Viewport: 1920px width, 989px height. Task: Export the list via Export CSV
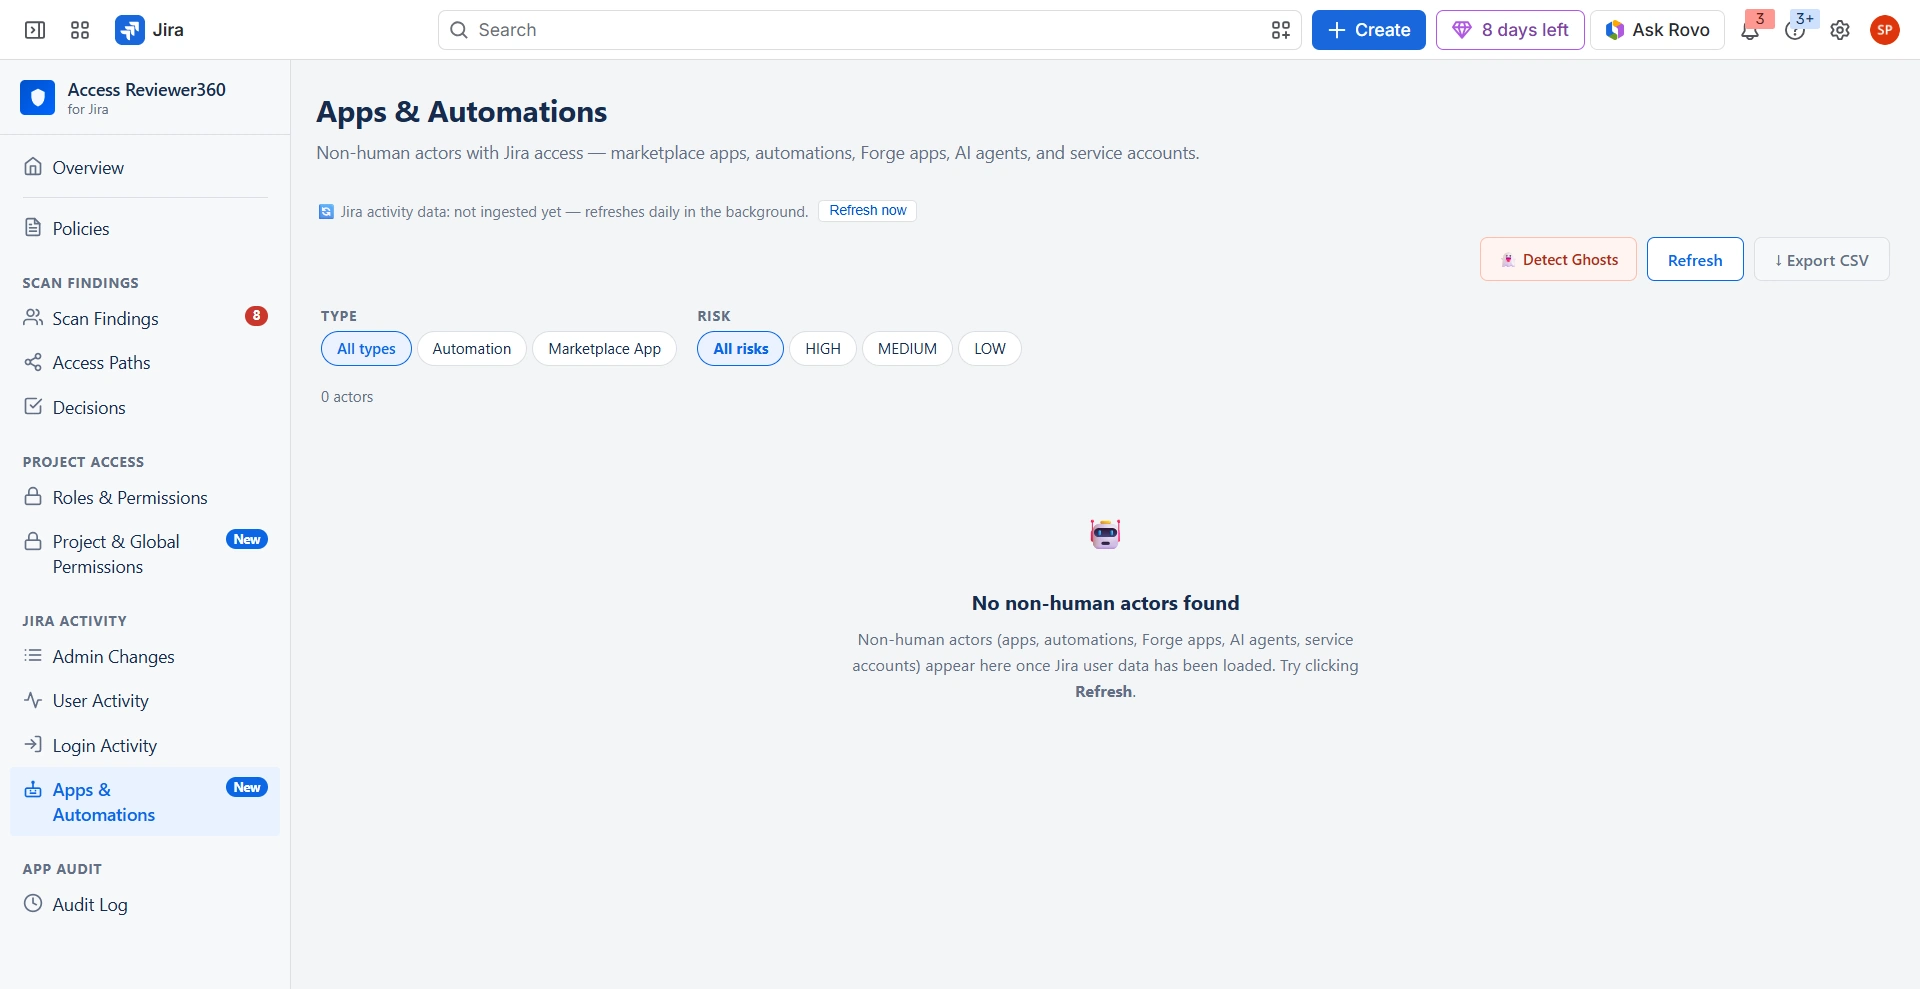(1821, 259)
